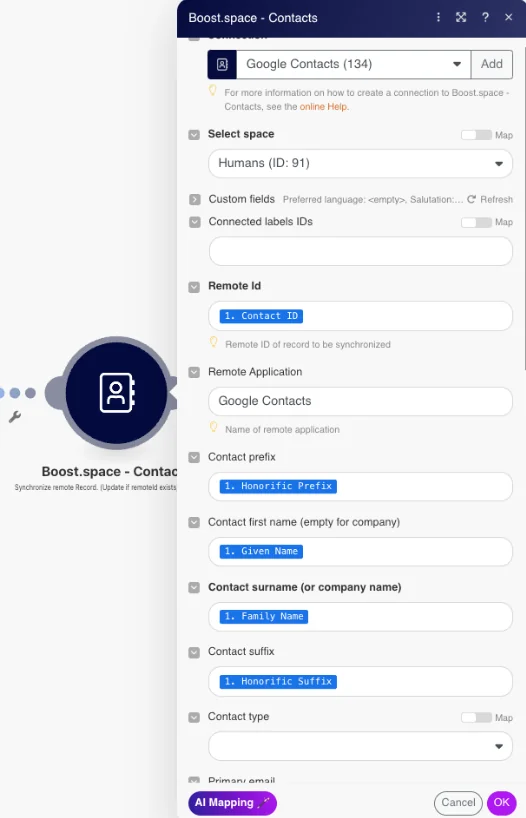
Task: Click 'Remote ID of record to be synchronized' hint
Action: 308,344
